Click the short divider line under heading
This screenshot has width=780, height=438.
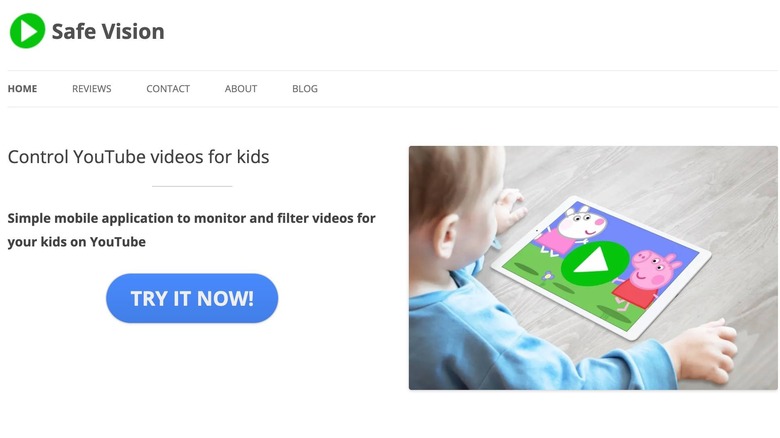tap(192, 186)
